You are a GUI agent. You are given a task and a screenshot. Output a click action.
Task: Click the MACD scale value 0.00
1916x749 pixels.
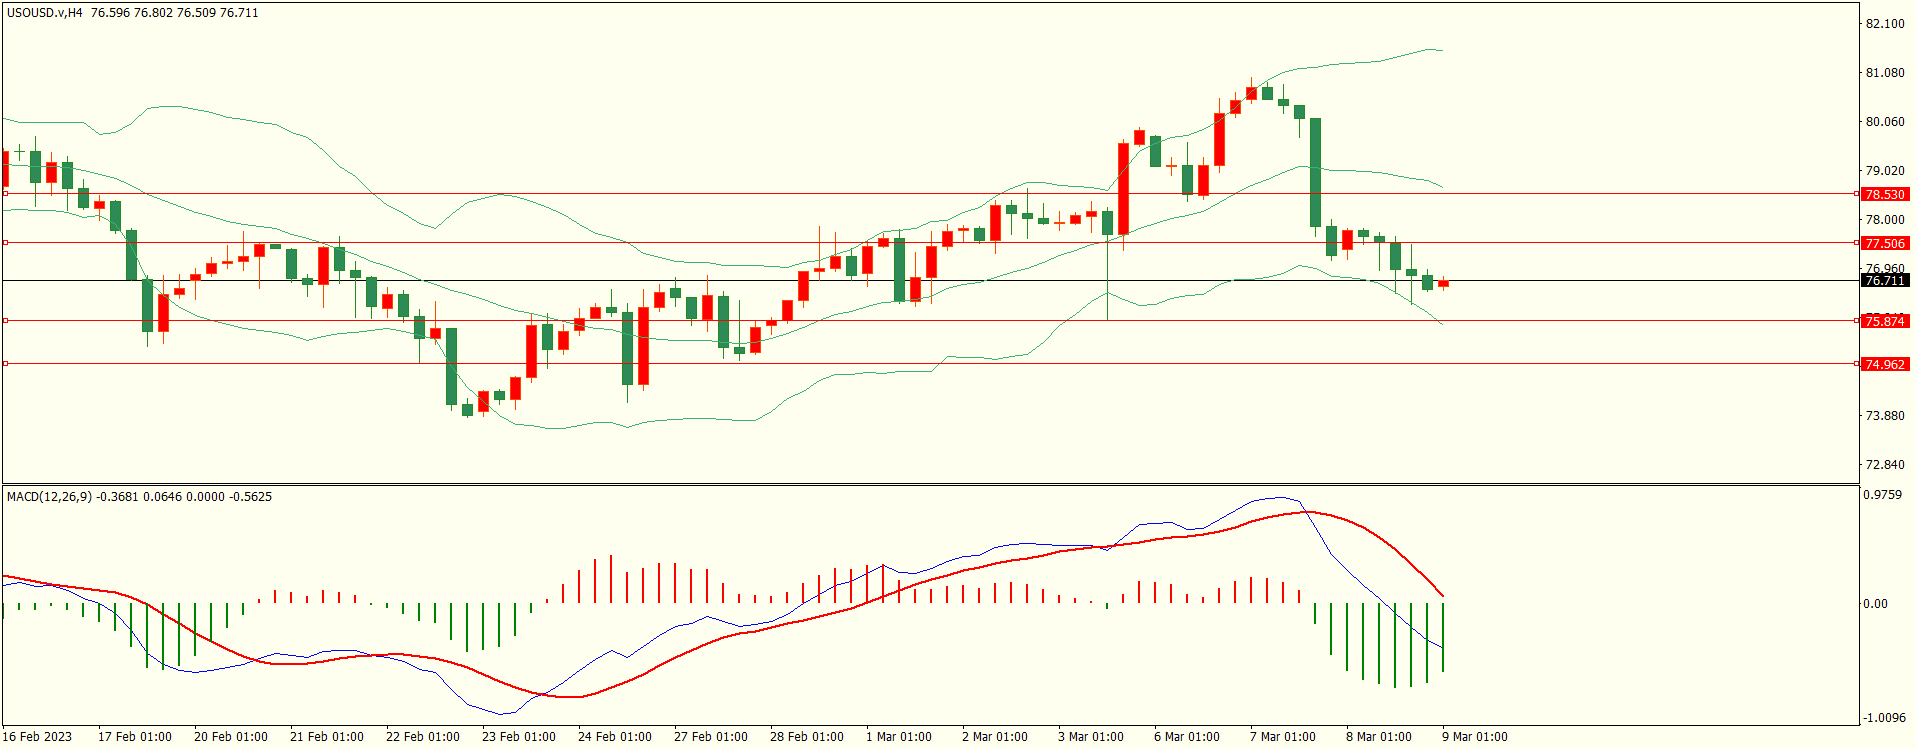1875,604
